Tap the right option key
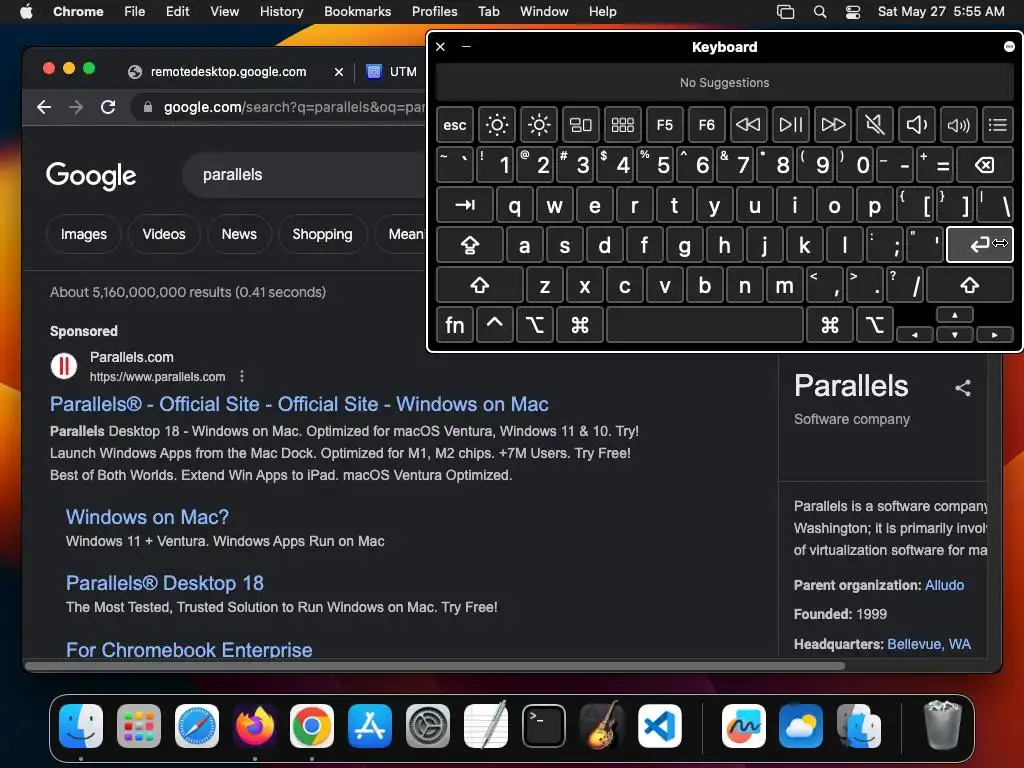Viewport: 1024px width, 768px height. pos(875,325)
